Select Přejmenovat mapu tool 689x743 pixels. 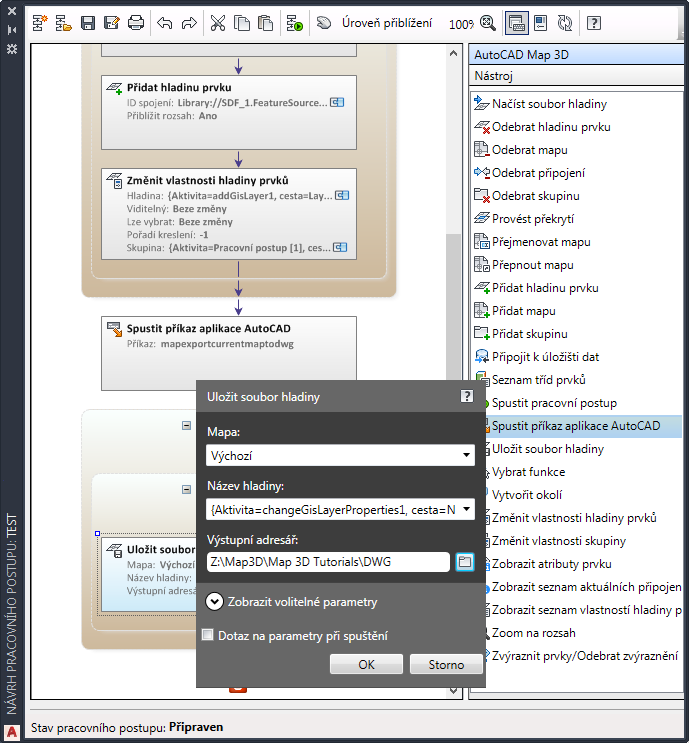coord(533,242)
